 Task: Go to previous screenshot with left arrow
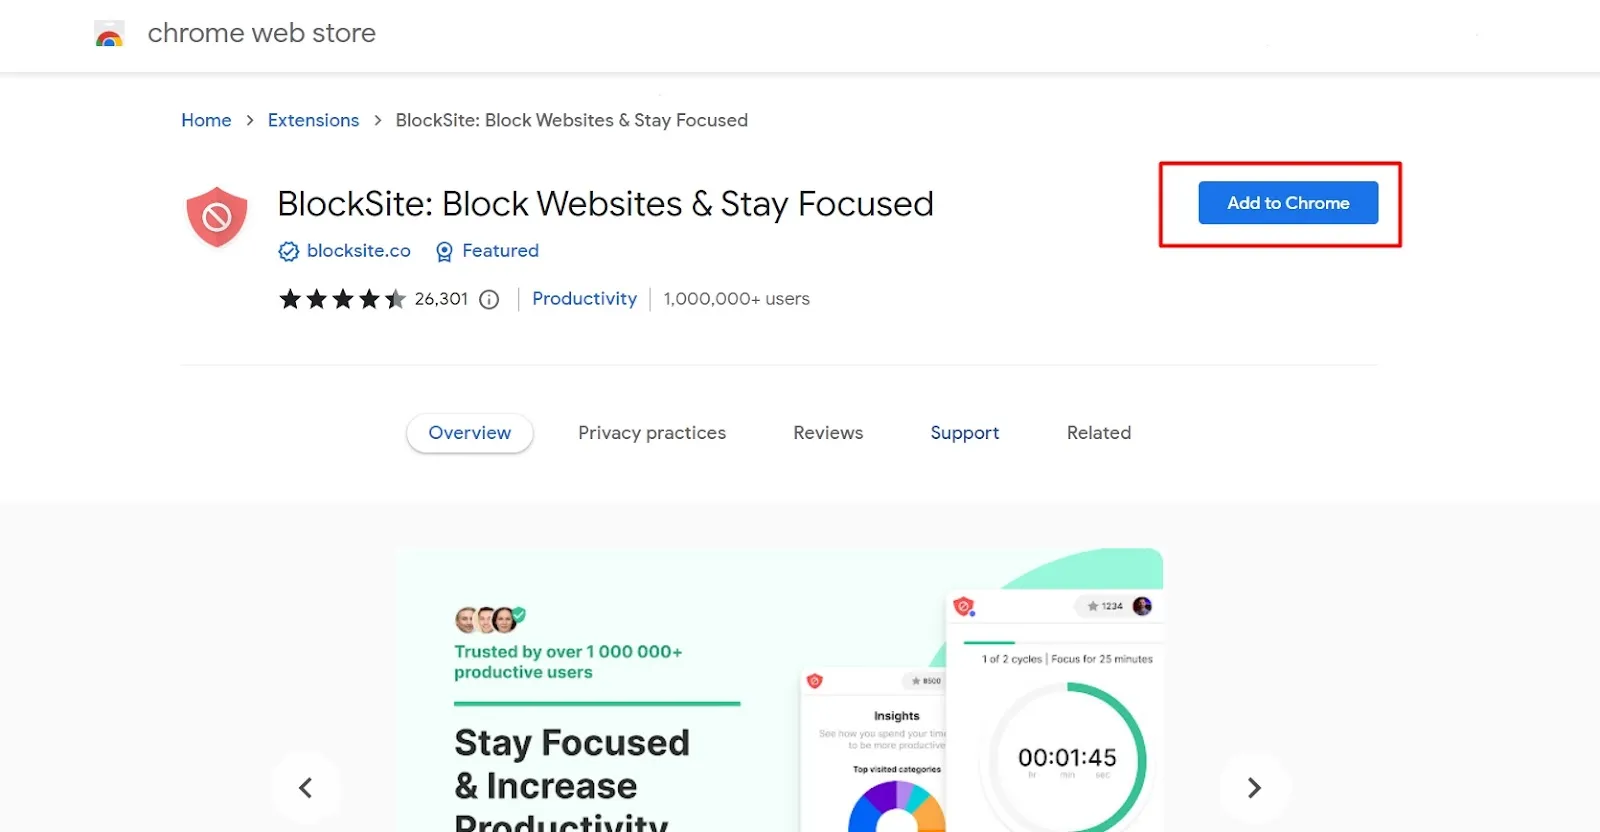point(306,788)
